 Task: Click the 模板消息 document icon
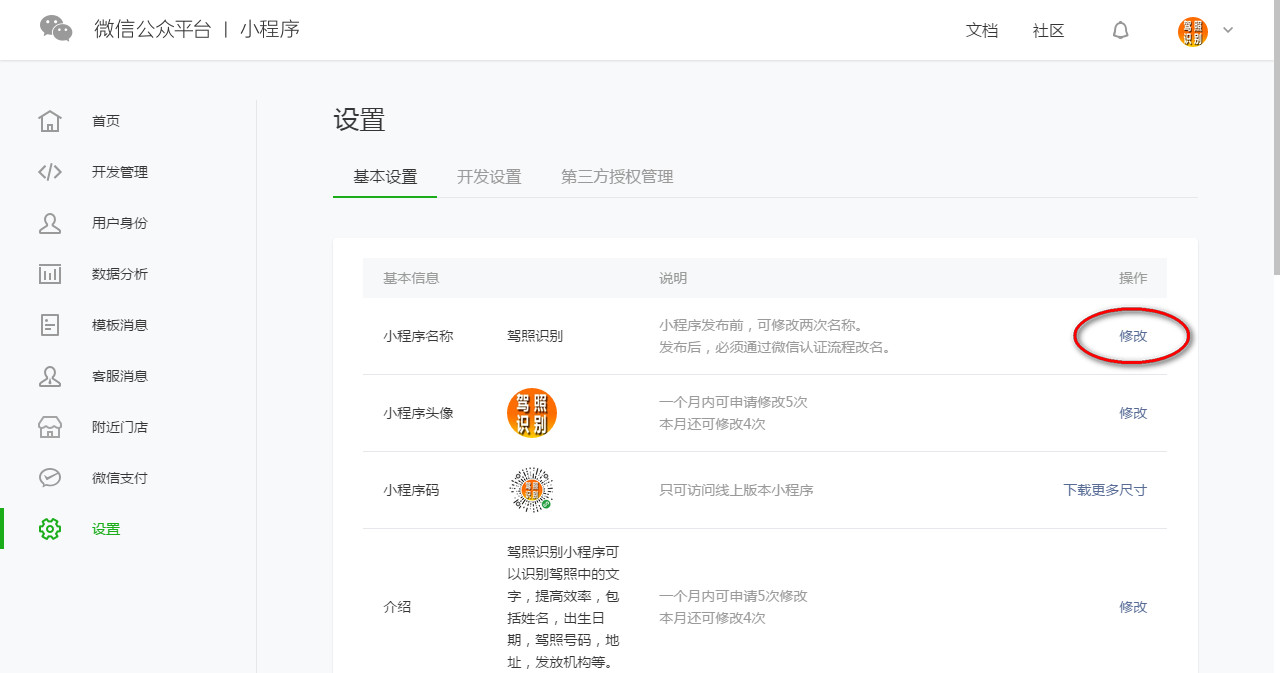coord(50,325)
